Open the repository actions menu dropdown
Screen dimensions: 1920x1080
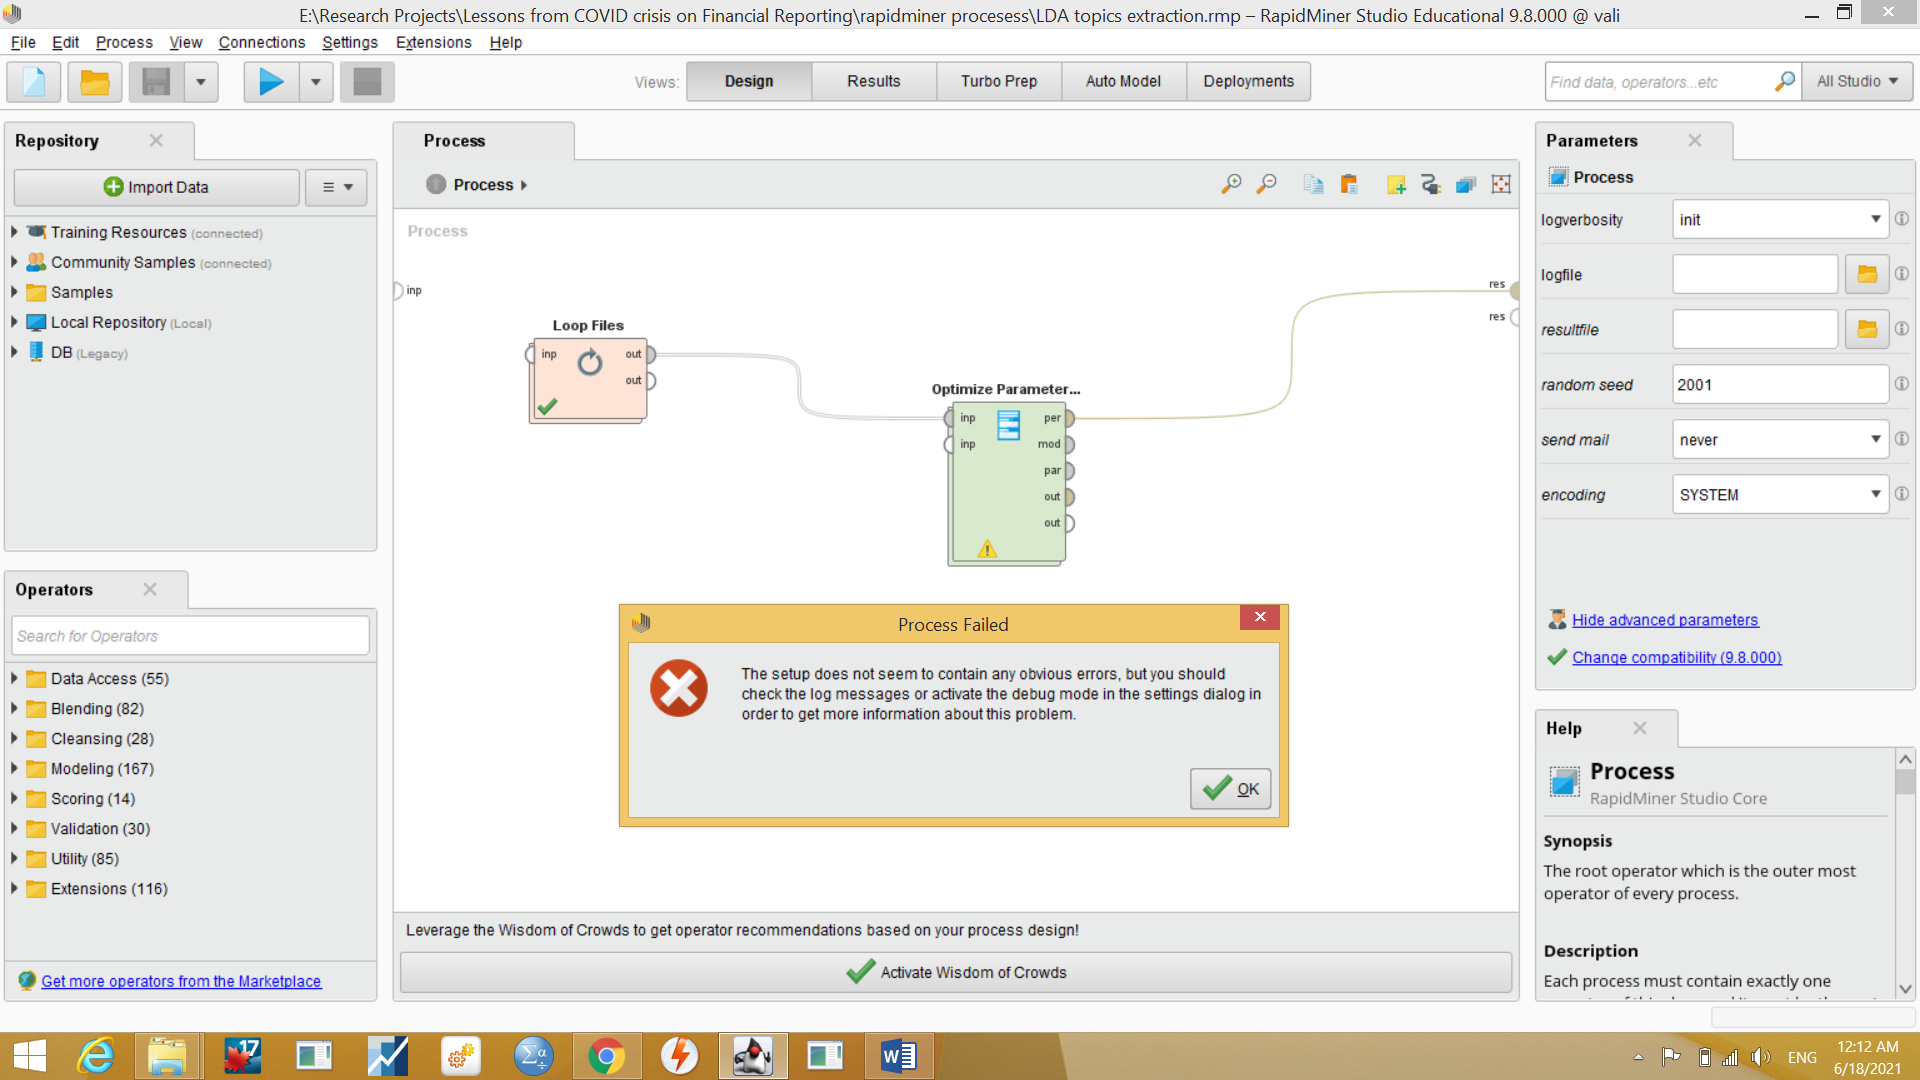tap(336, 187)
